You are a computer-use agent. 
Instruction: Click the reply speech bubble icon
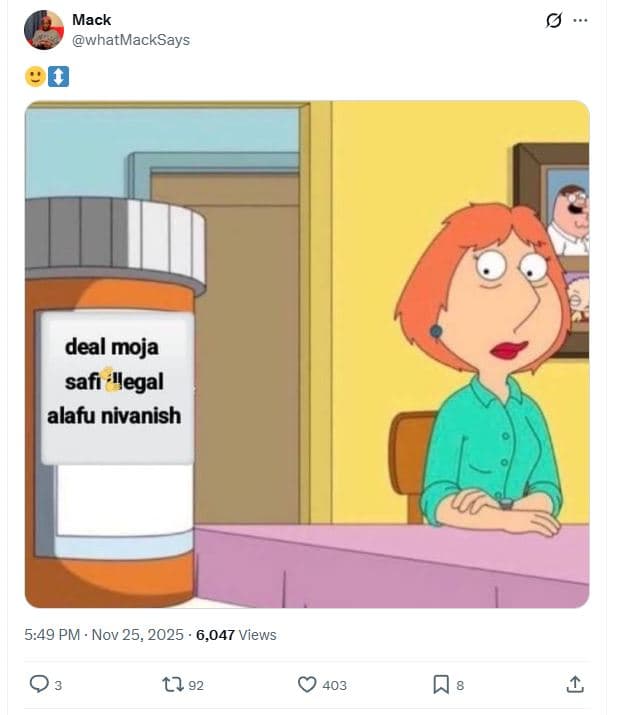(39, 684)
